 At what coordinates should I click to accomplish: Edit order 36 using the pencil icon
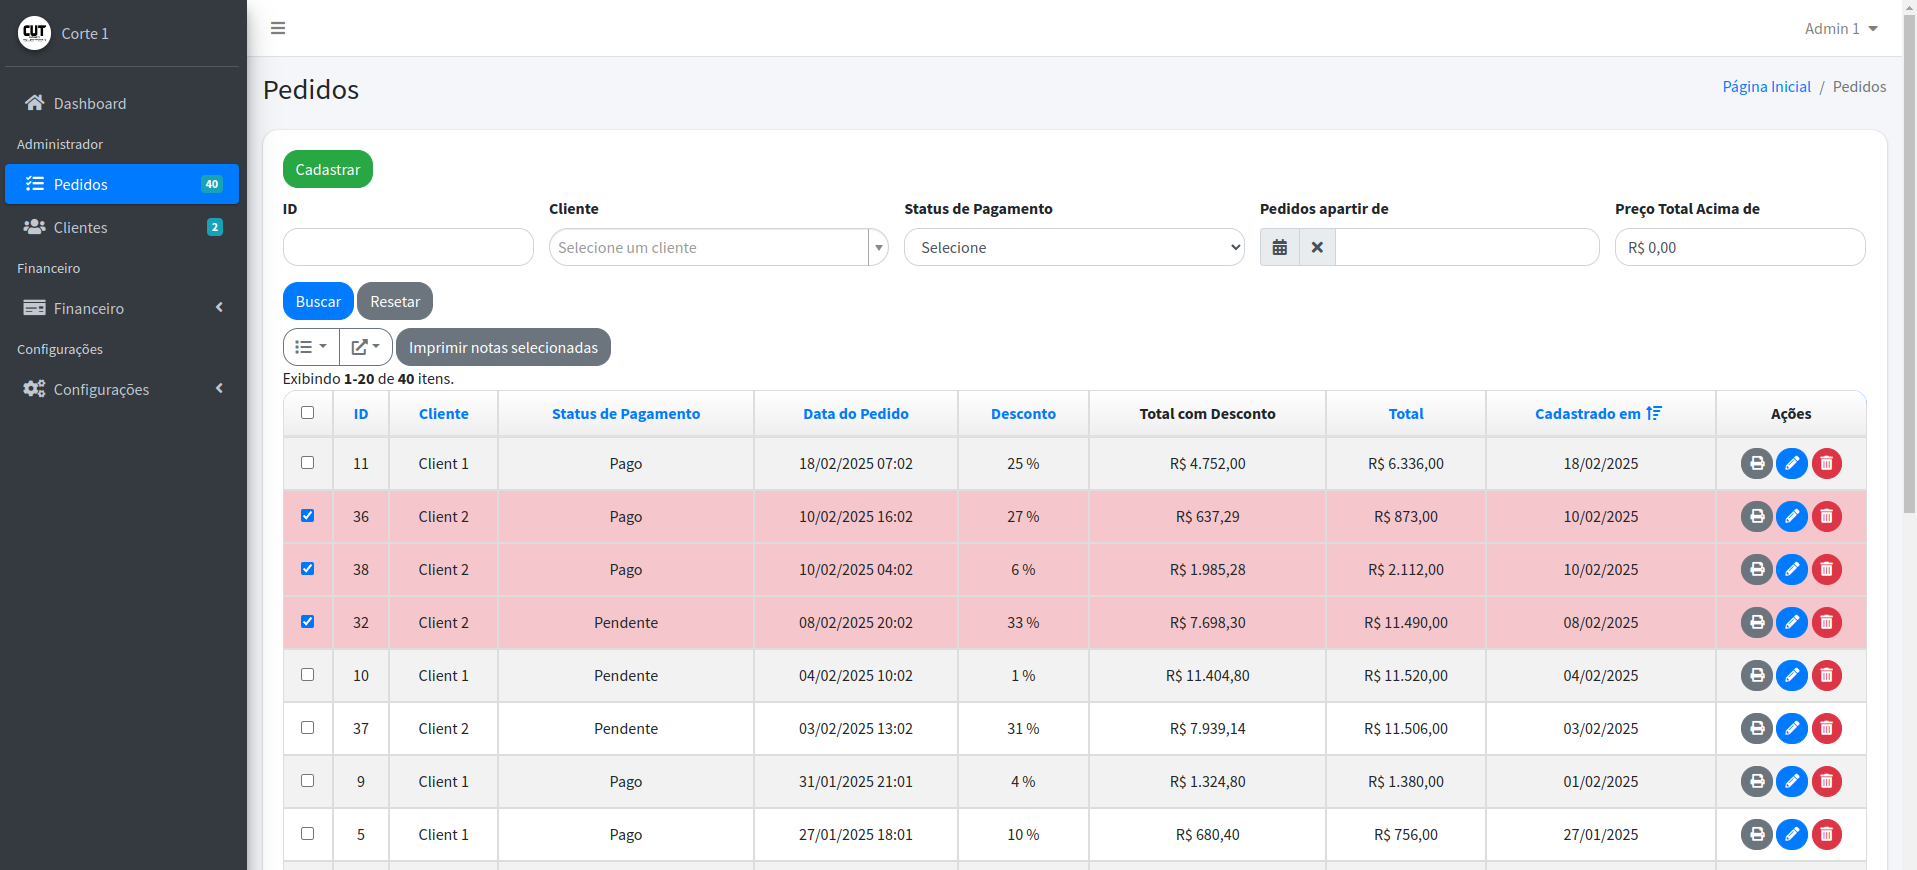(x=1791, y=516)
